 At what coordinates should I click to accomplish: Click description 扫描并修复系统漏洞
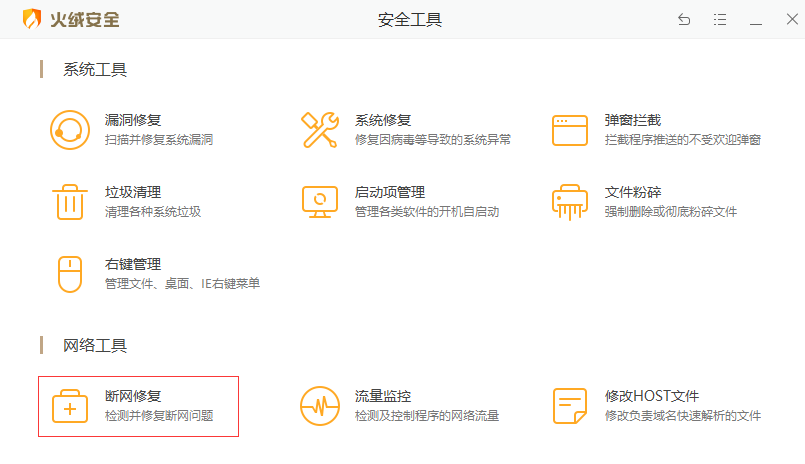[159, 140]
